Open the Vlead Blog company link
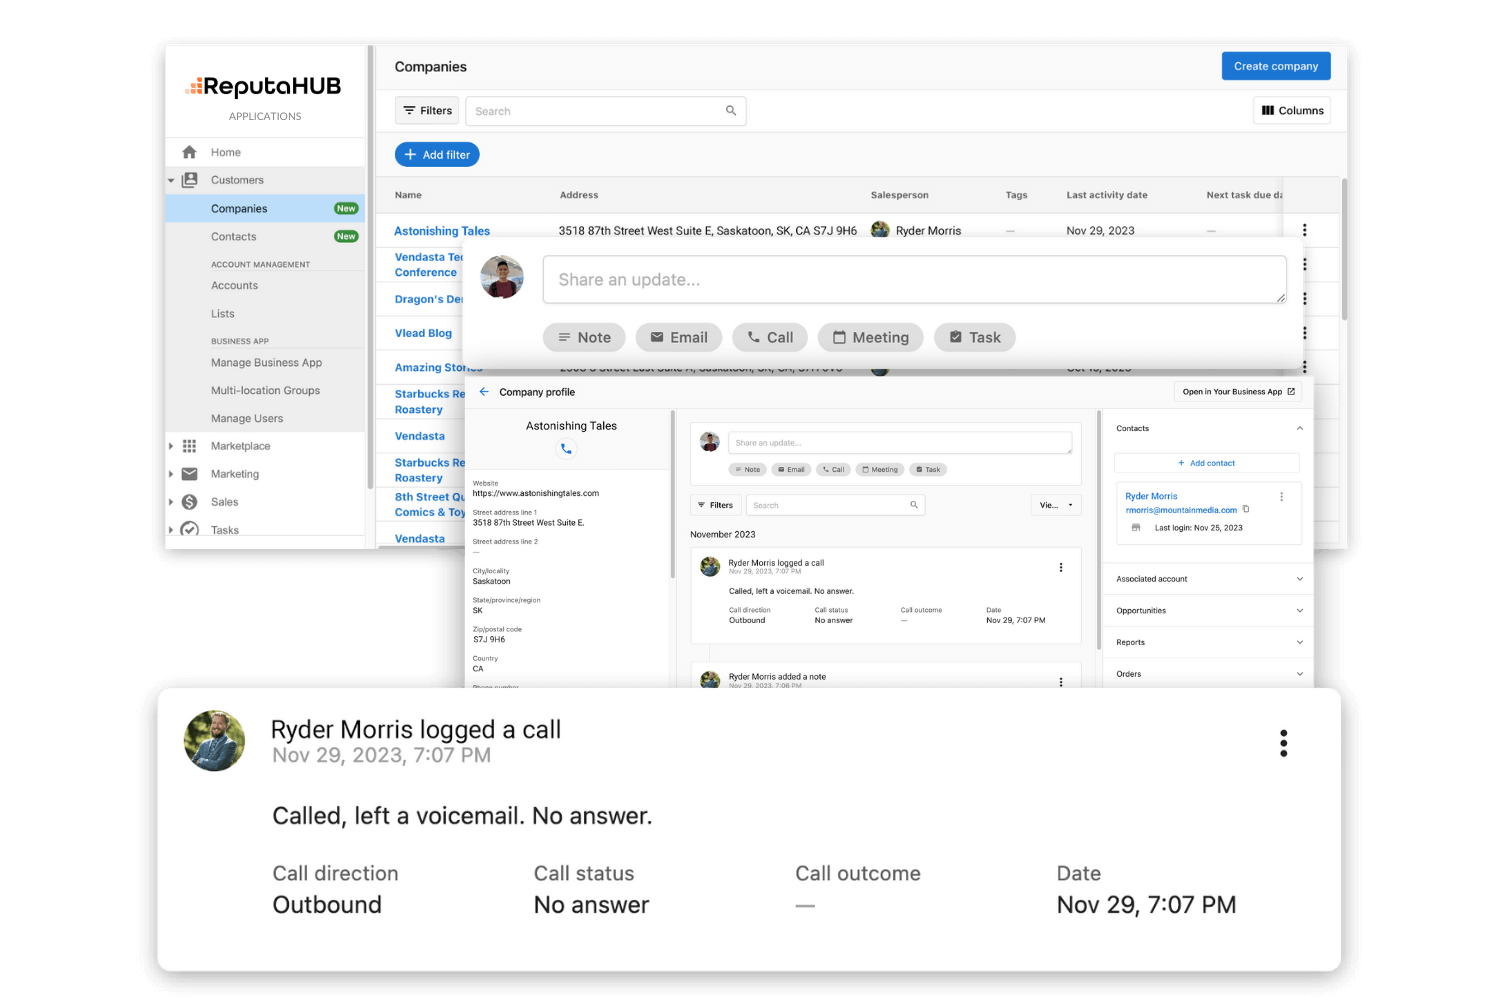This screenshot has width=1500, height=1000. [423, 333]
